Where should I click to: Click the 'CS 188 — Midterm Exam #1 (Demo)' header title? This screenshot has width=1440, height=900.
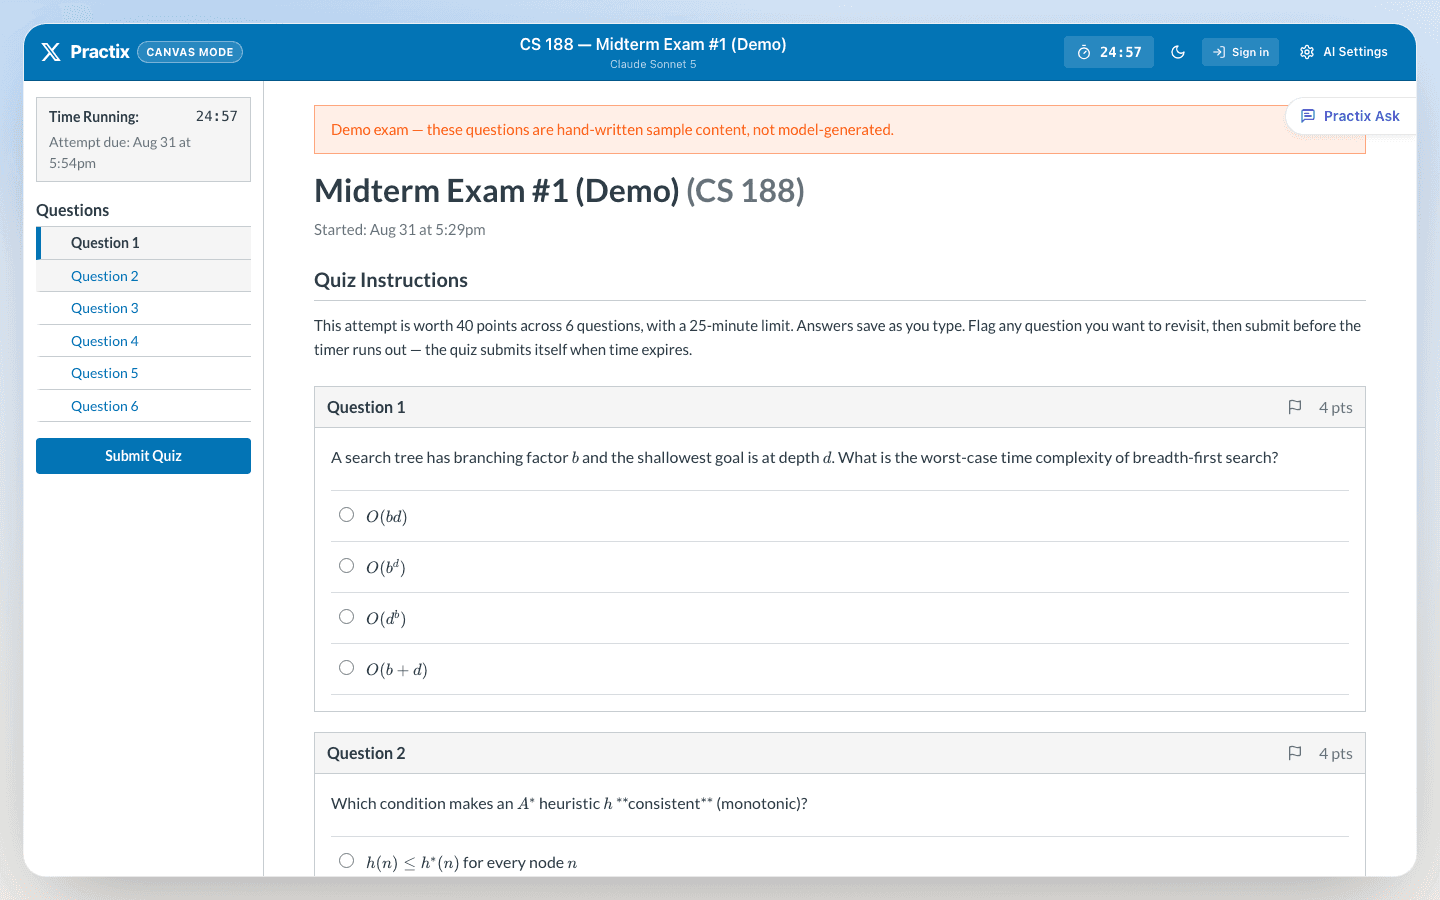(x=653, y=44)
